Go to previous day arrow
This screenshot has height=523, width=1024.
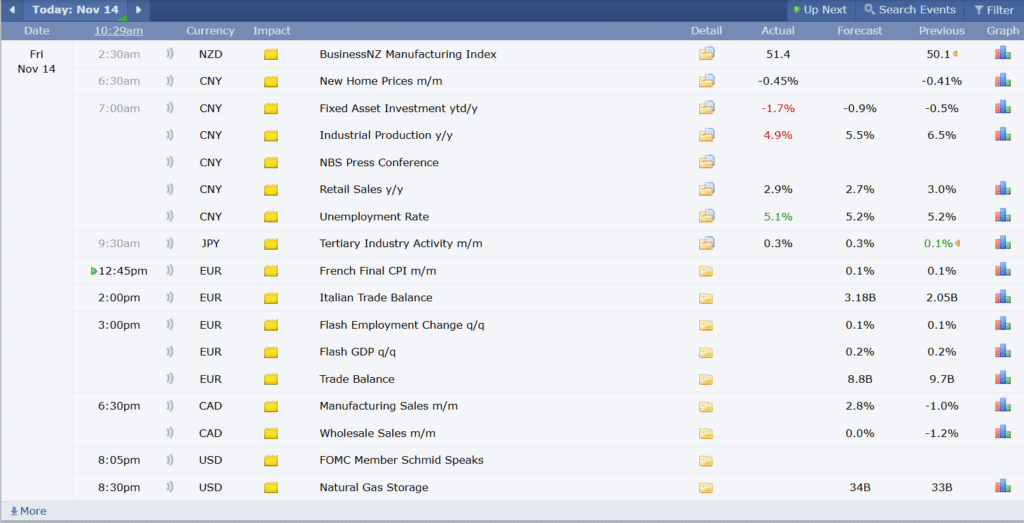pos(12,10)
